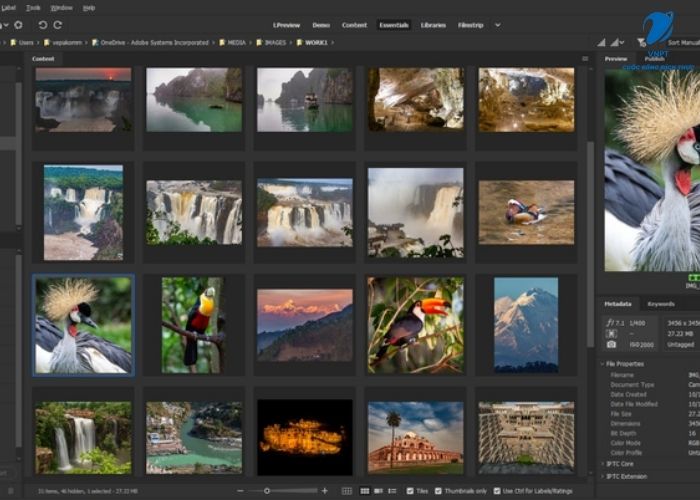The height and width of the screenshot is (500, 700).
Task: Expand the IPTC Core section
Action: pos(602,464)
